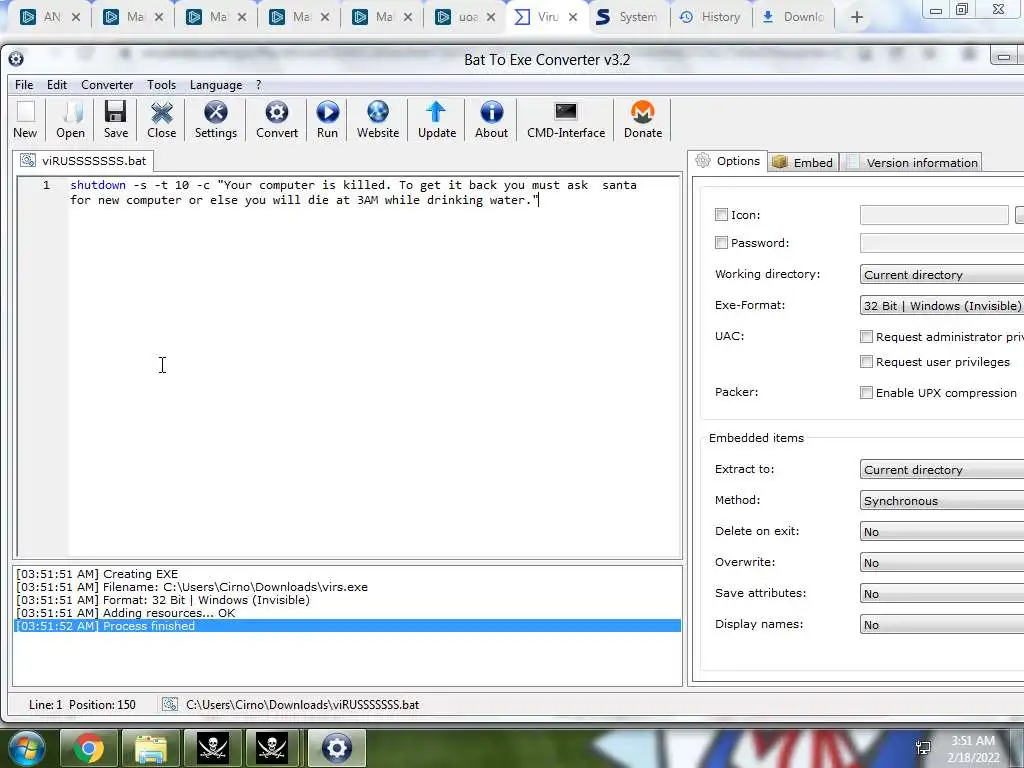Enable UPX compression checkbox
Viewport: 1024px width, 768px height.
point(866,392)
